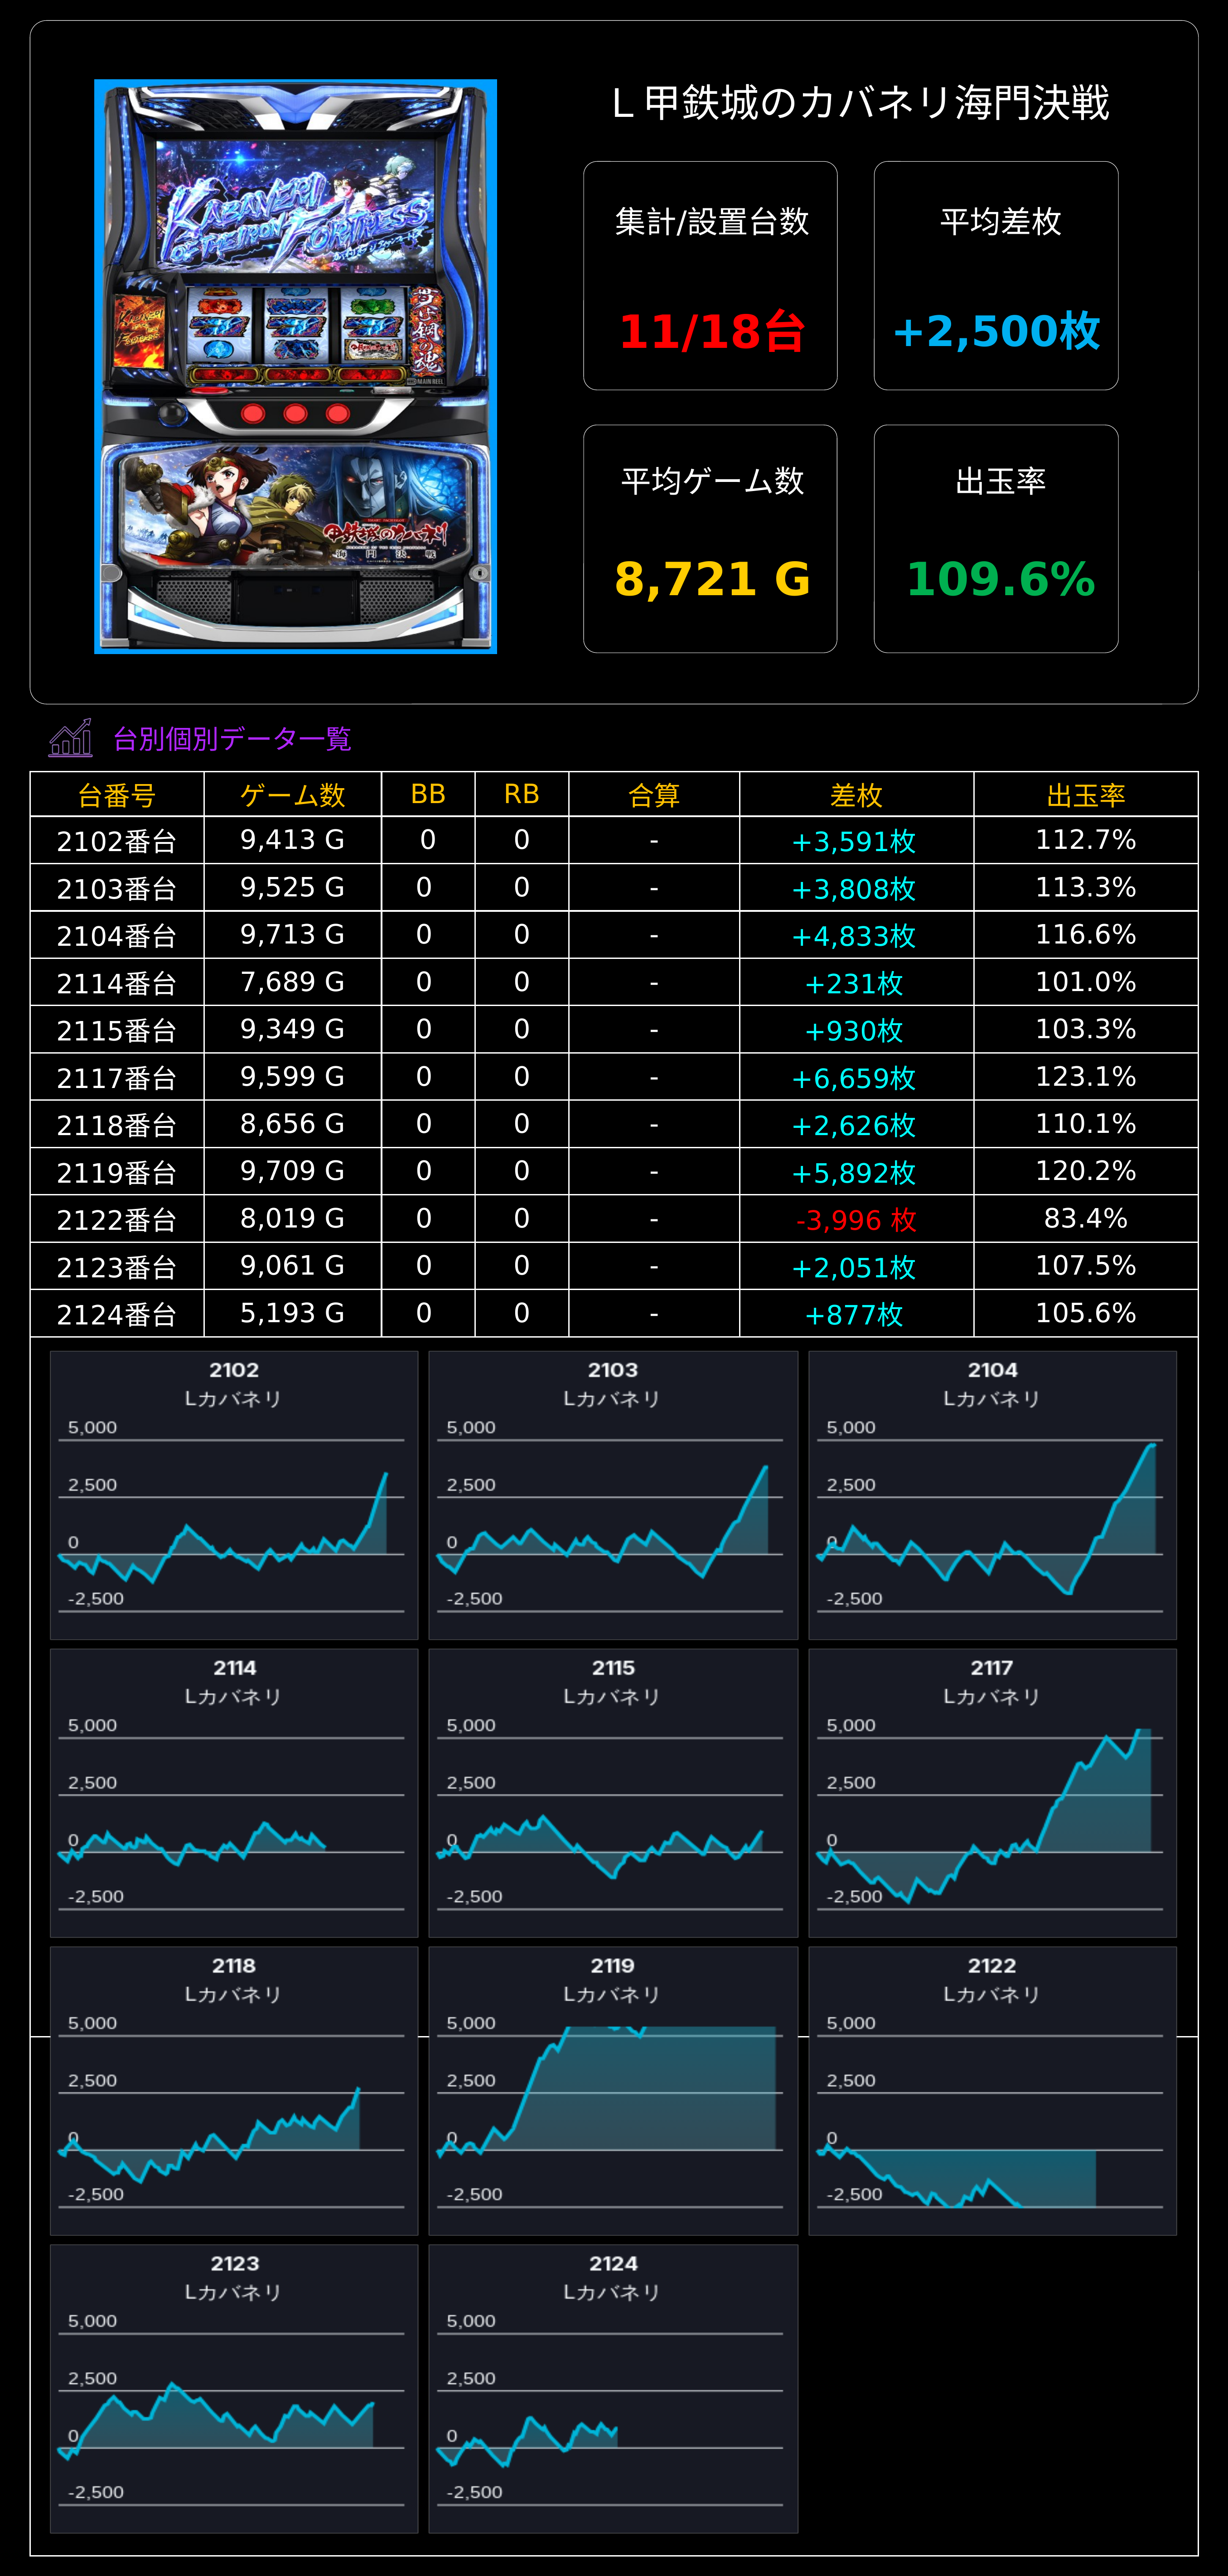Click the red -3,996 枚 value
Image resolution: width=1228 pixels, height=2576 pixels.
tap(856, 1219)
